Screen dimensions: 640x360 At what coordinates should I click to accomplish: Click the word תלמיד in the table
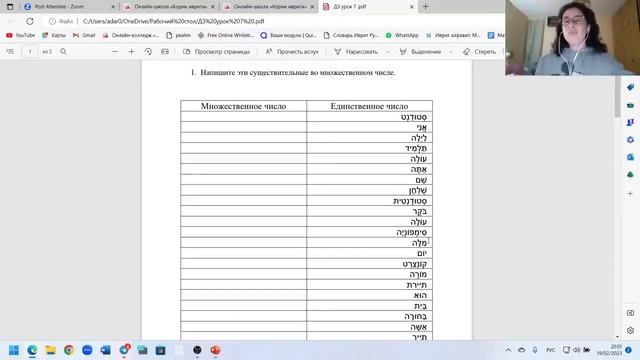pyautogui.click(x=416, y=148)
